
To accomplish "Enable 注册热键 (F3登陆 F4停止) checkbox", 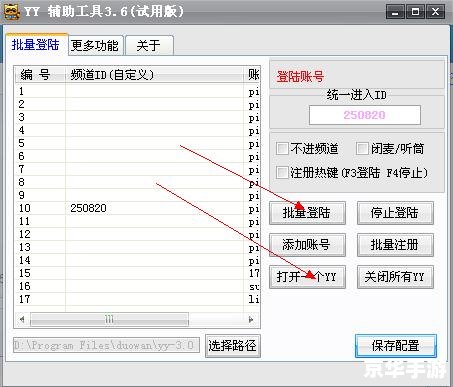I will click(x=282, y=173).
